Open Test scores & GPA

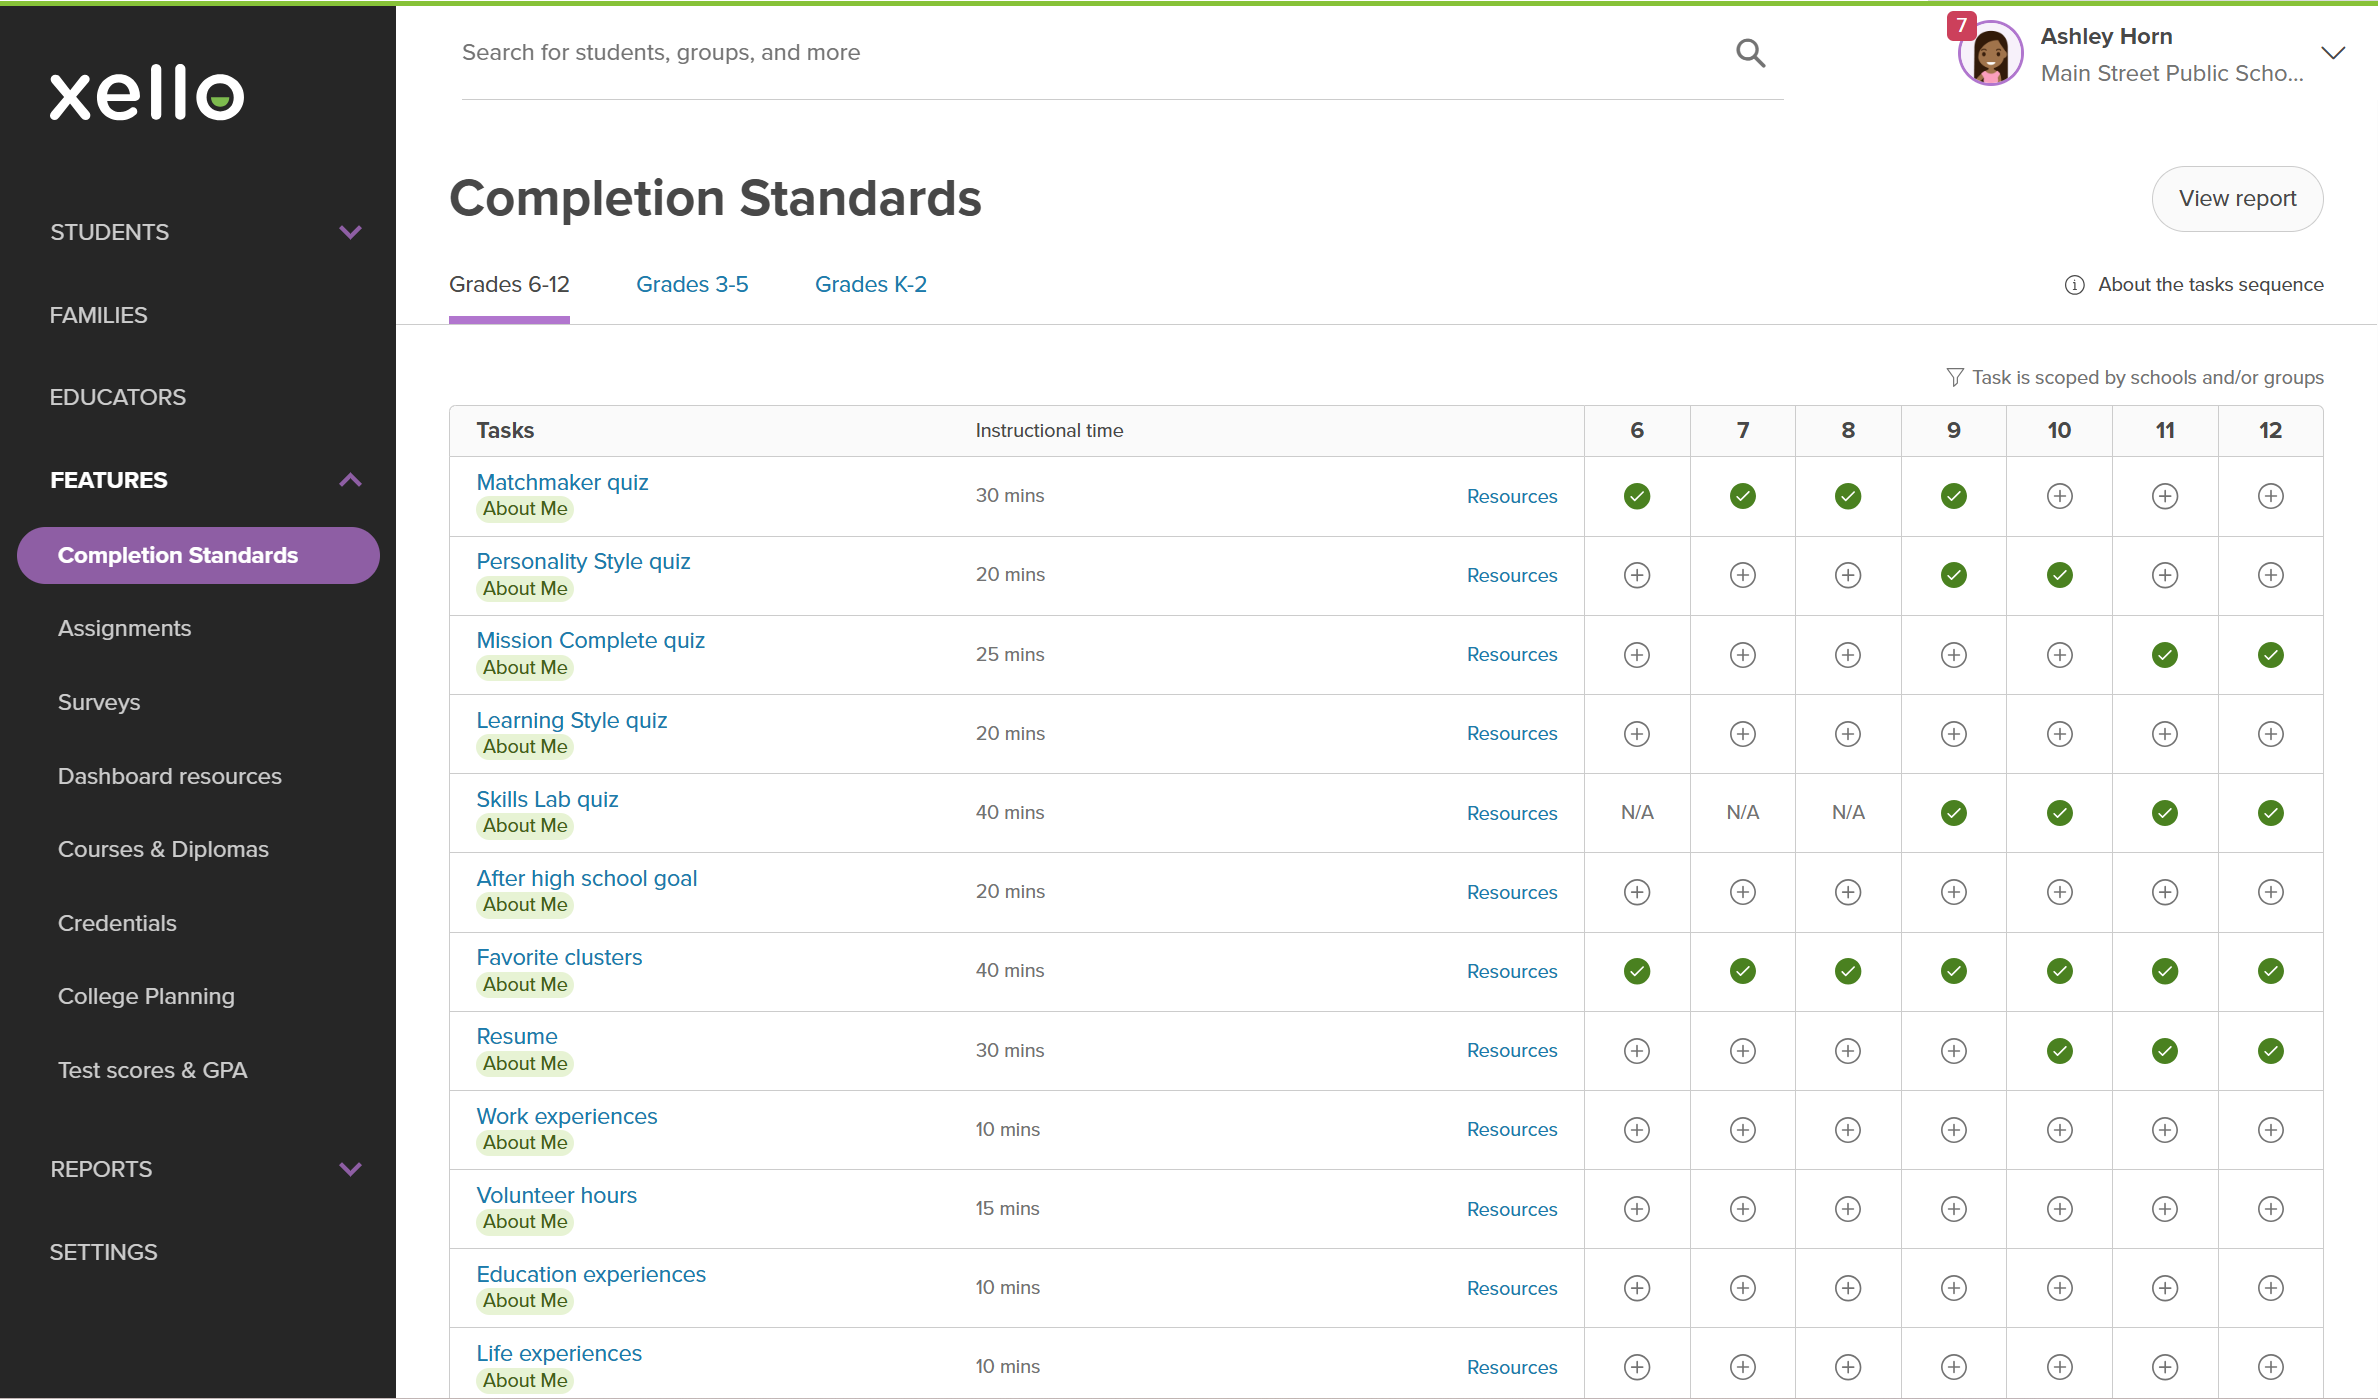(152, 1071)
